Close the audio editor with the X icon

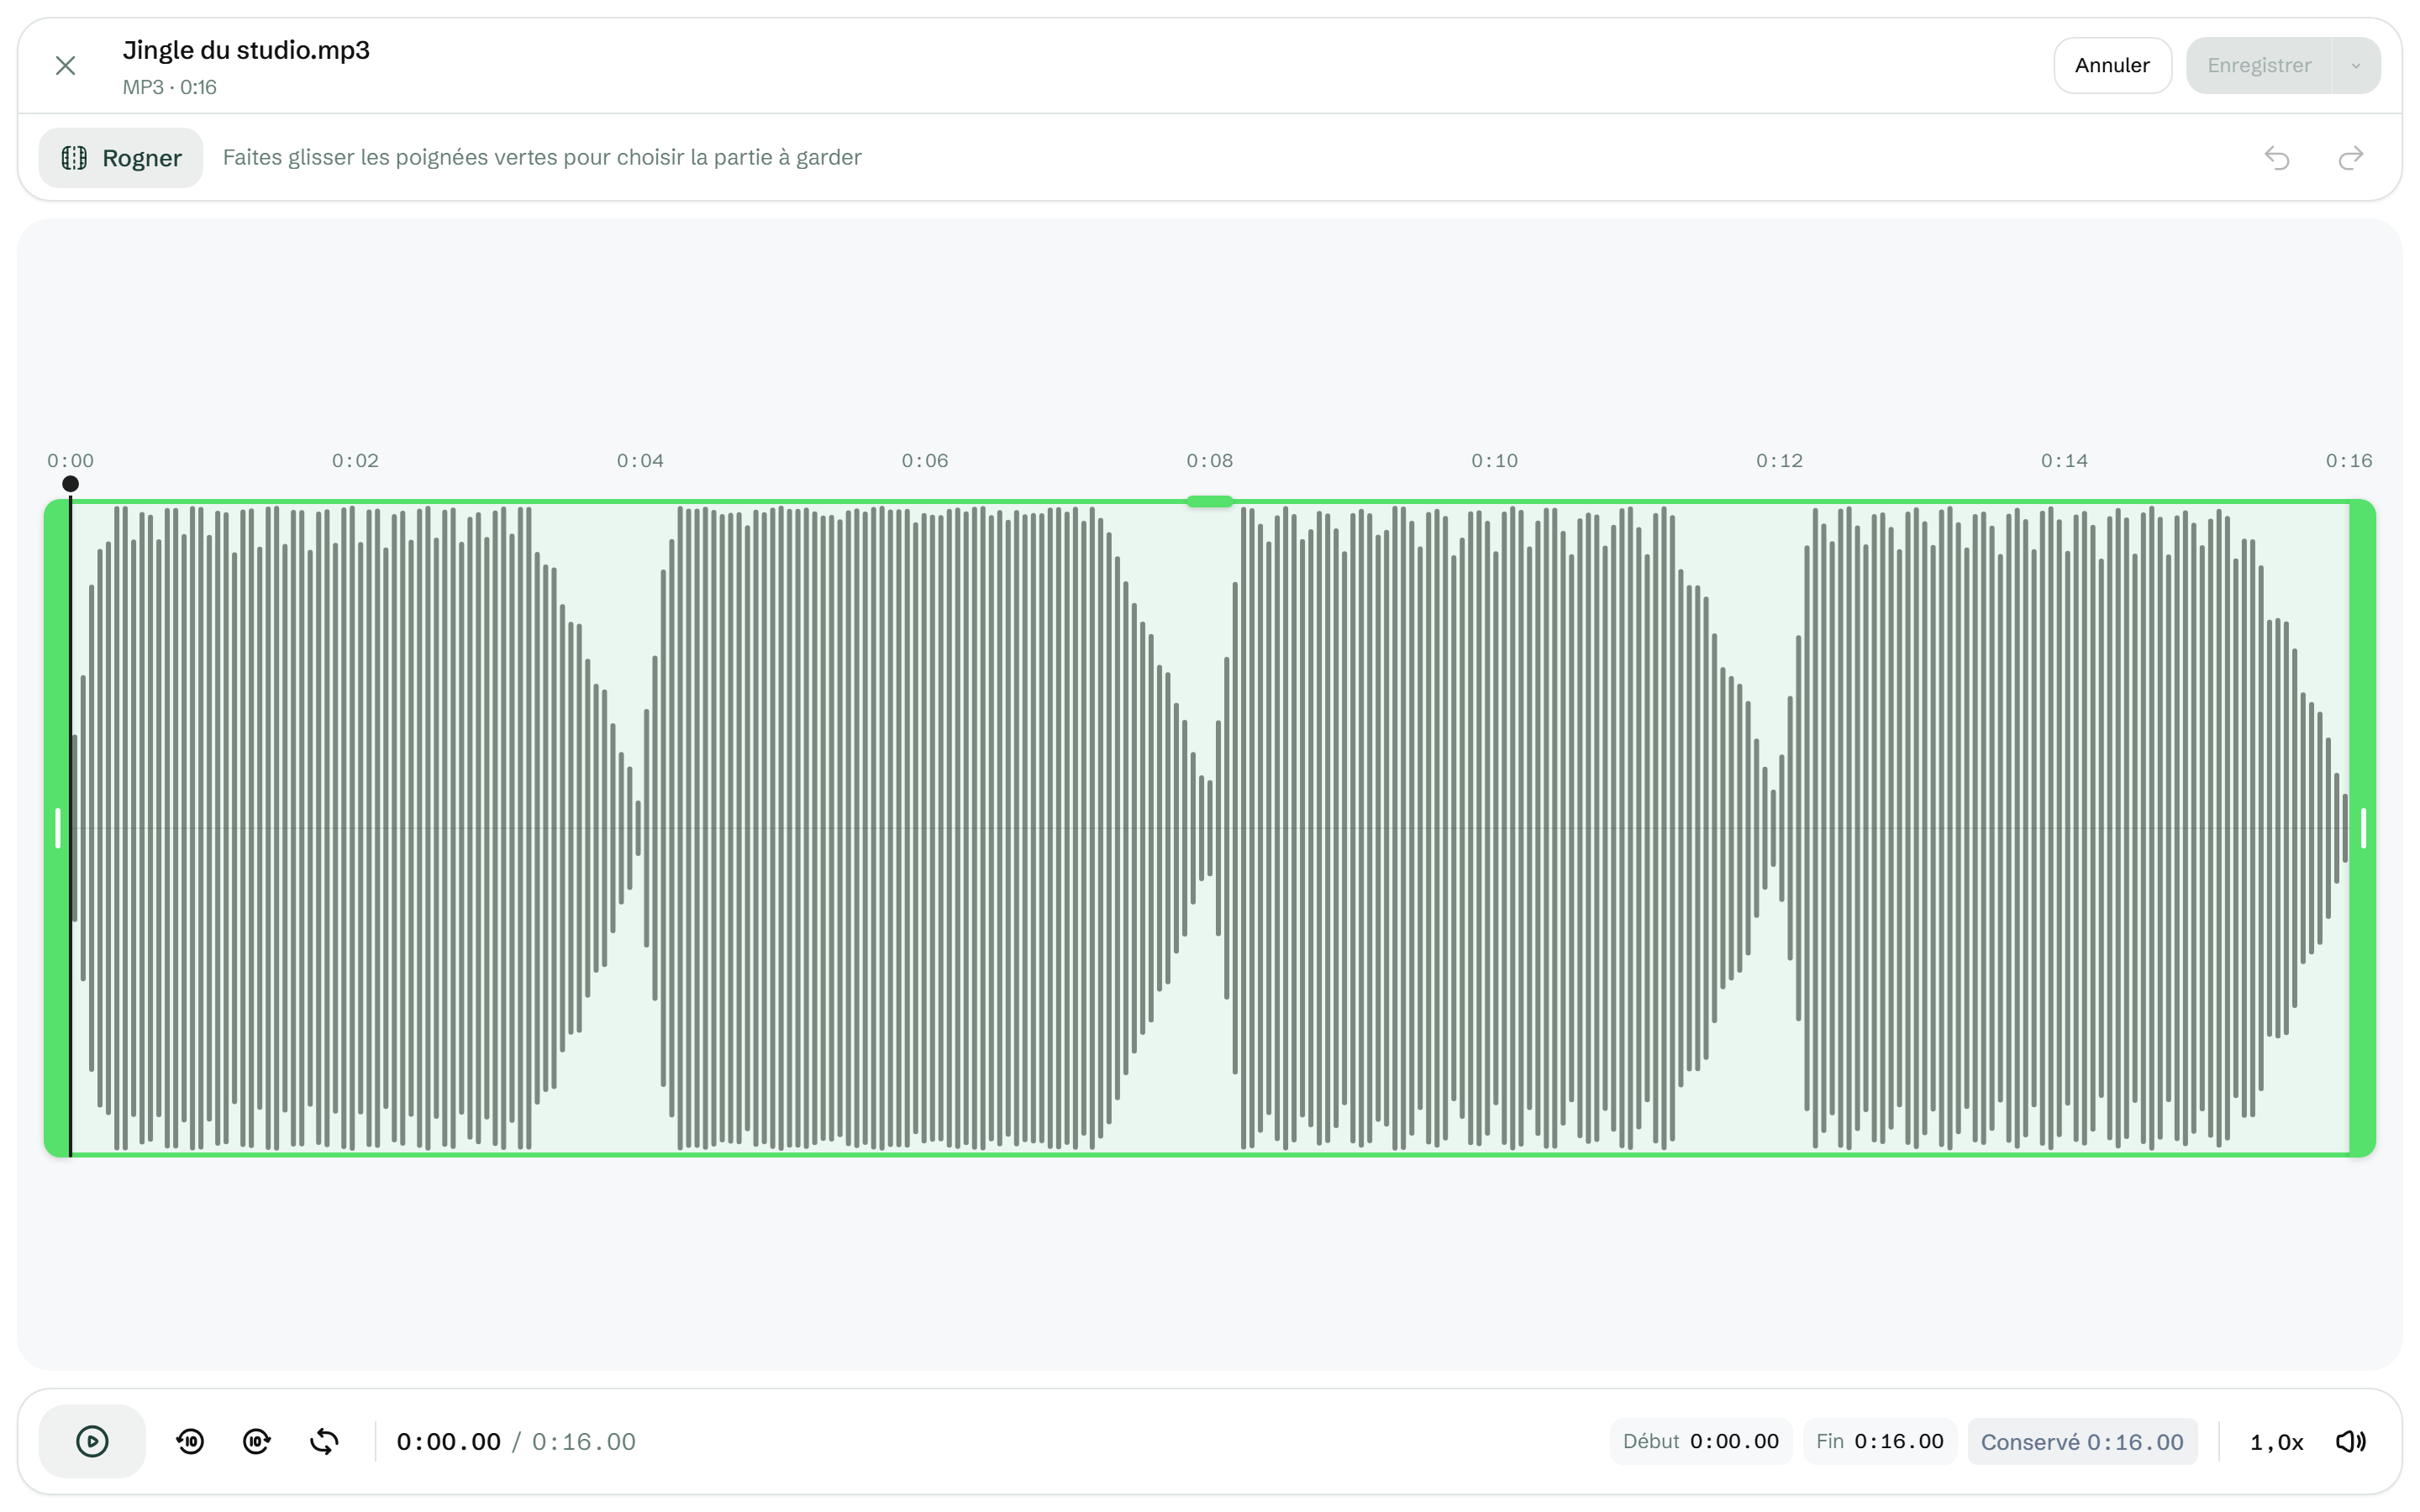pos(65,66)
